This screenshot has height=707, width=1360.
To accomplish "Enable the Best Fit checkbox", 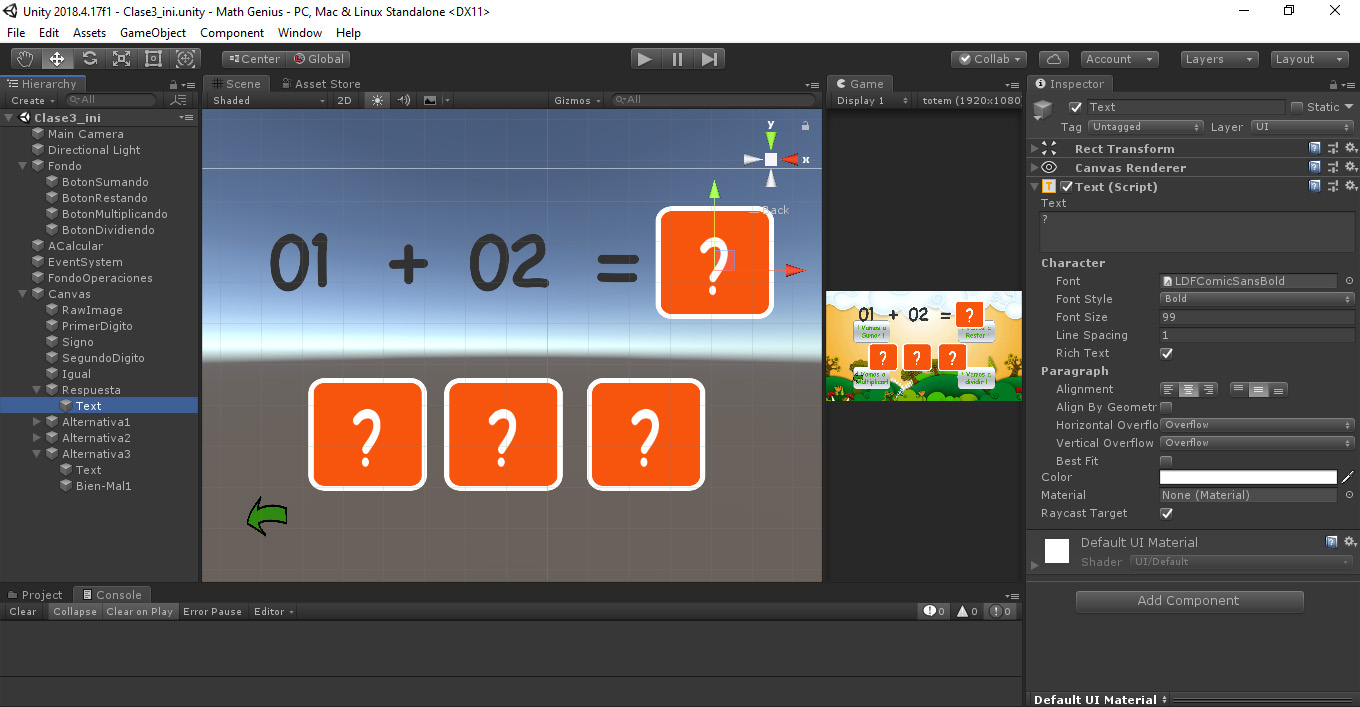I will [1166, 461].
